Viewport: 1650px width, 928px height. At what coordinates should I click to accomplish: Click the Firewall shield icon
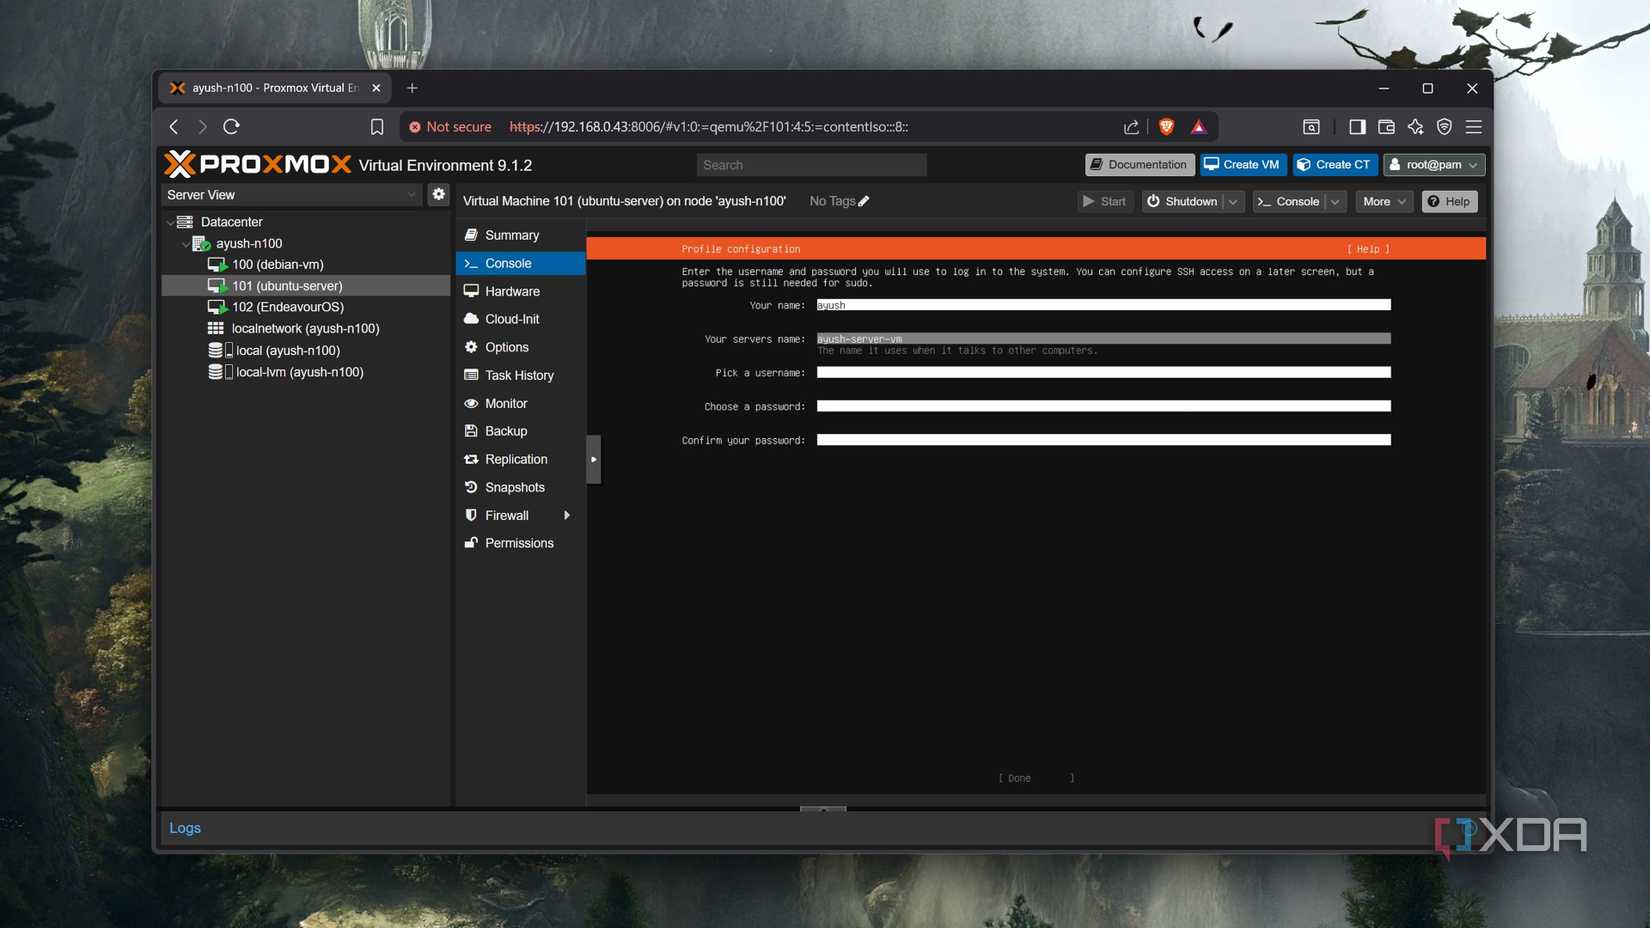(472, 515)
